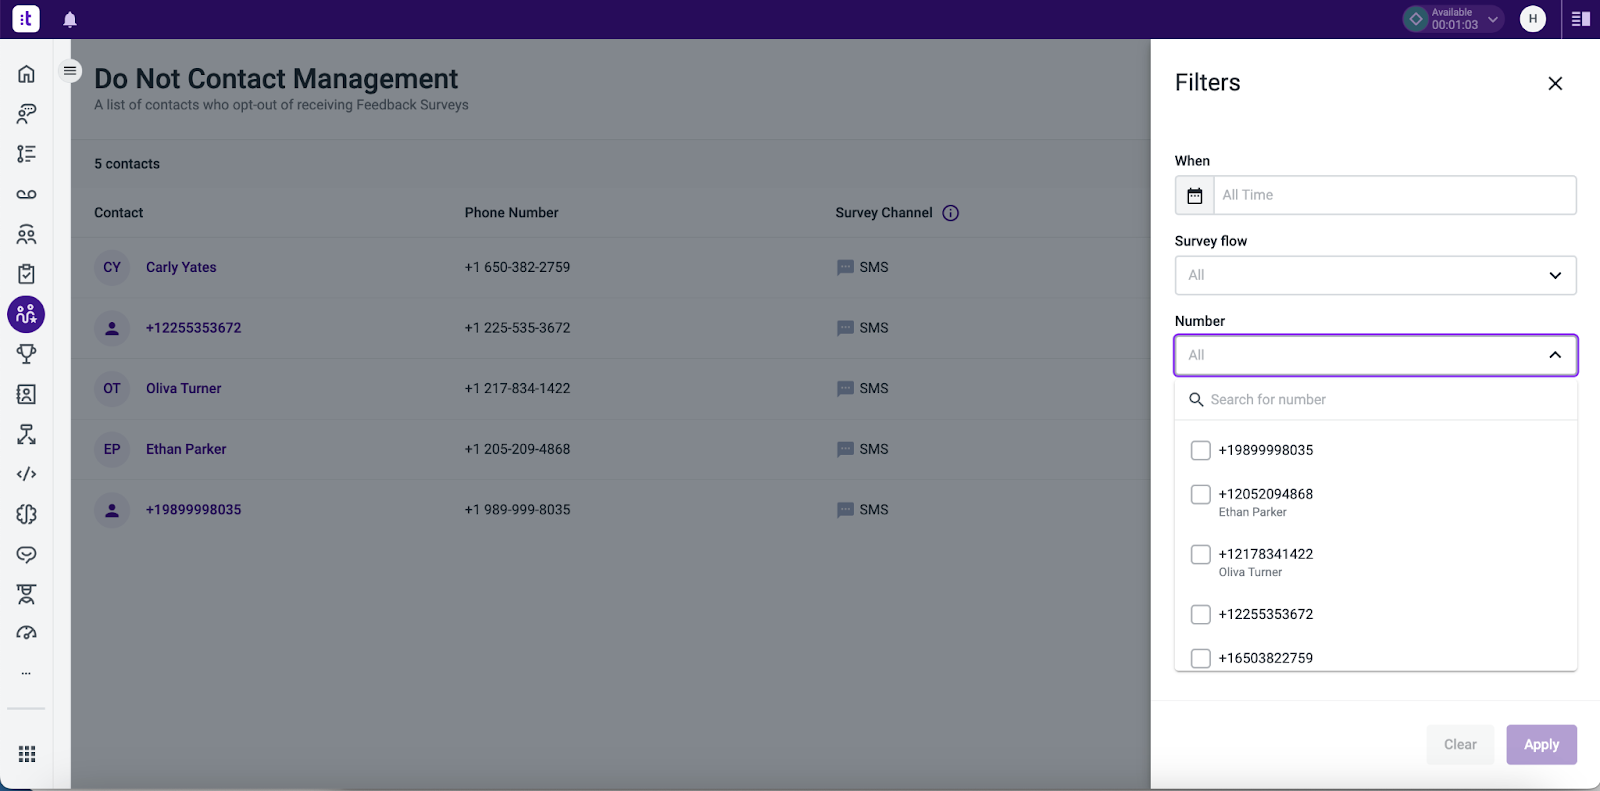Click the Apply filters button
The height and width of the screenshot is (791, 1600).
pos(1542,745)
